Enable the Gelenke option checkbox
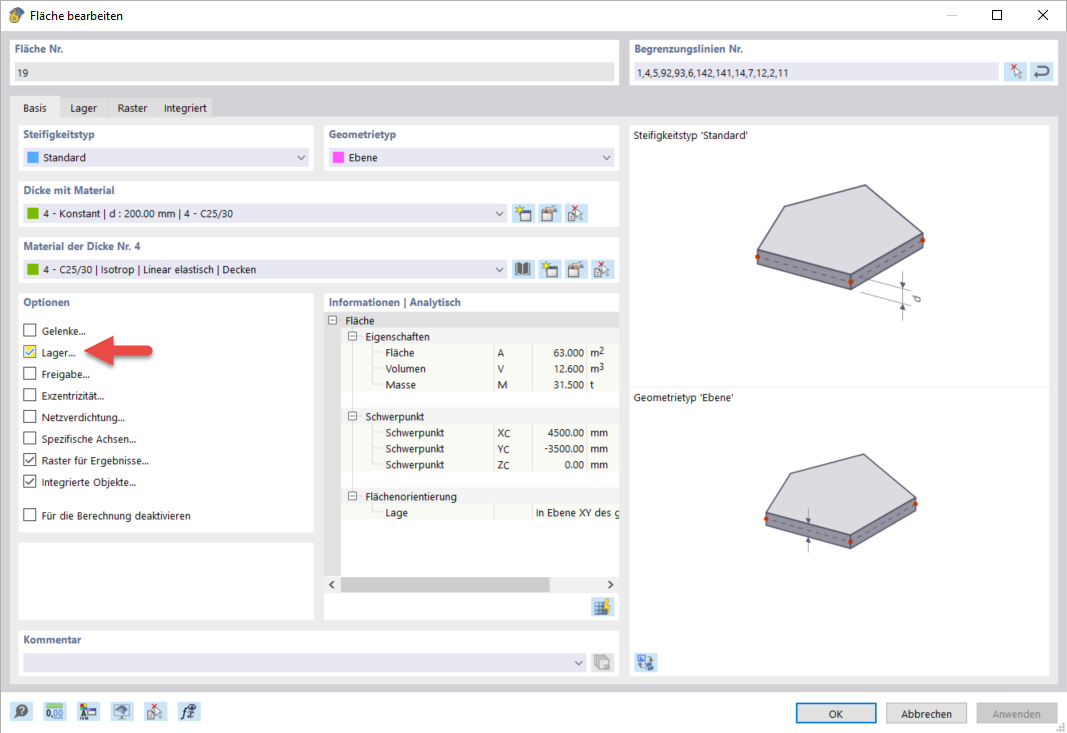This screenshot has height=733, width=1067. click(x=29, y=330)
